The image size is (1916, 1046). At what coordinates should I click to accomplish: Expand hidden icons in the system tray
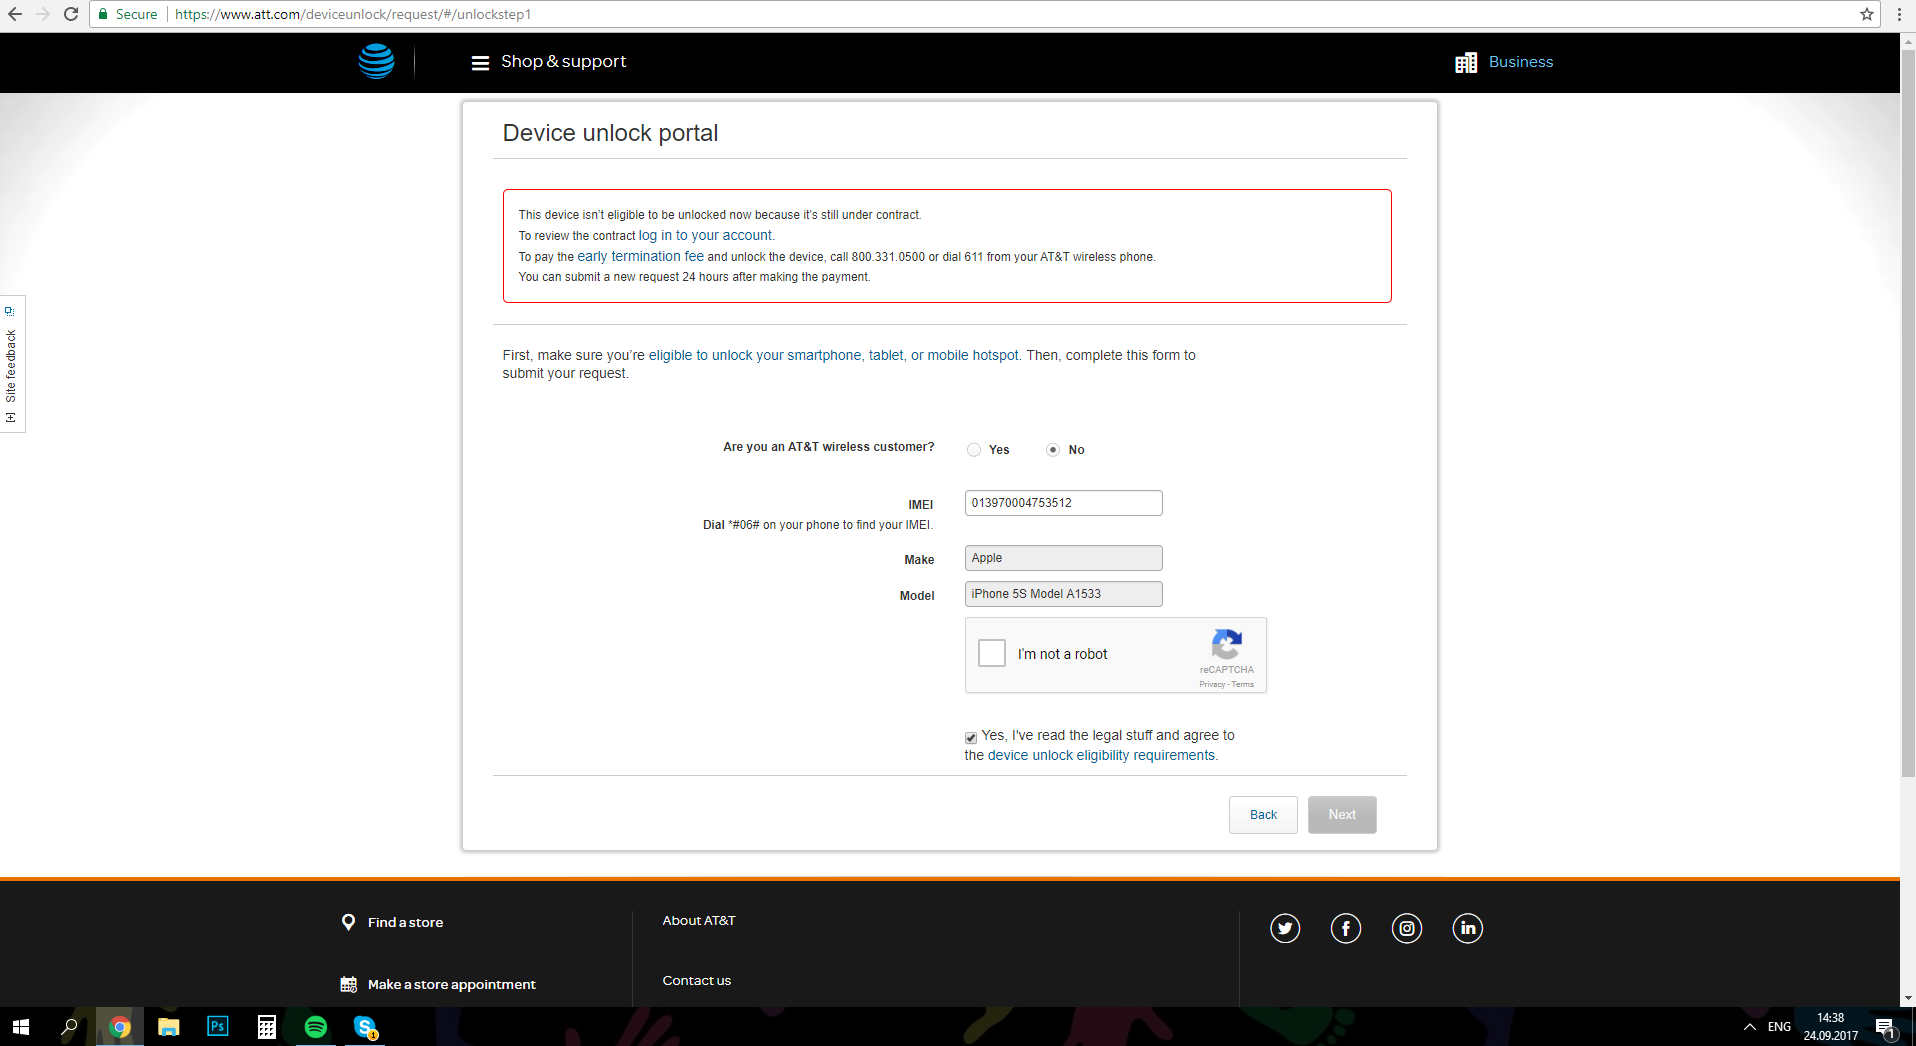pyautogui.click(x=1751, y=1027)
